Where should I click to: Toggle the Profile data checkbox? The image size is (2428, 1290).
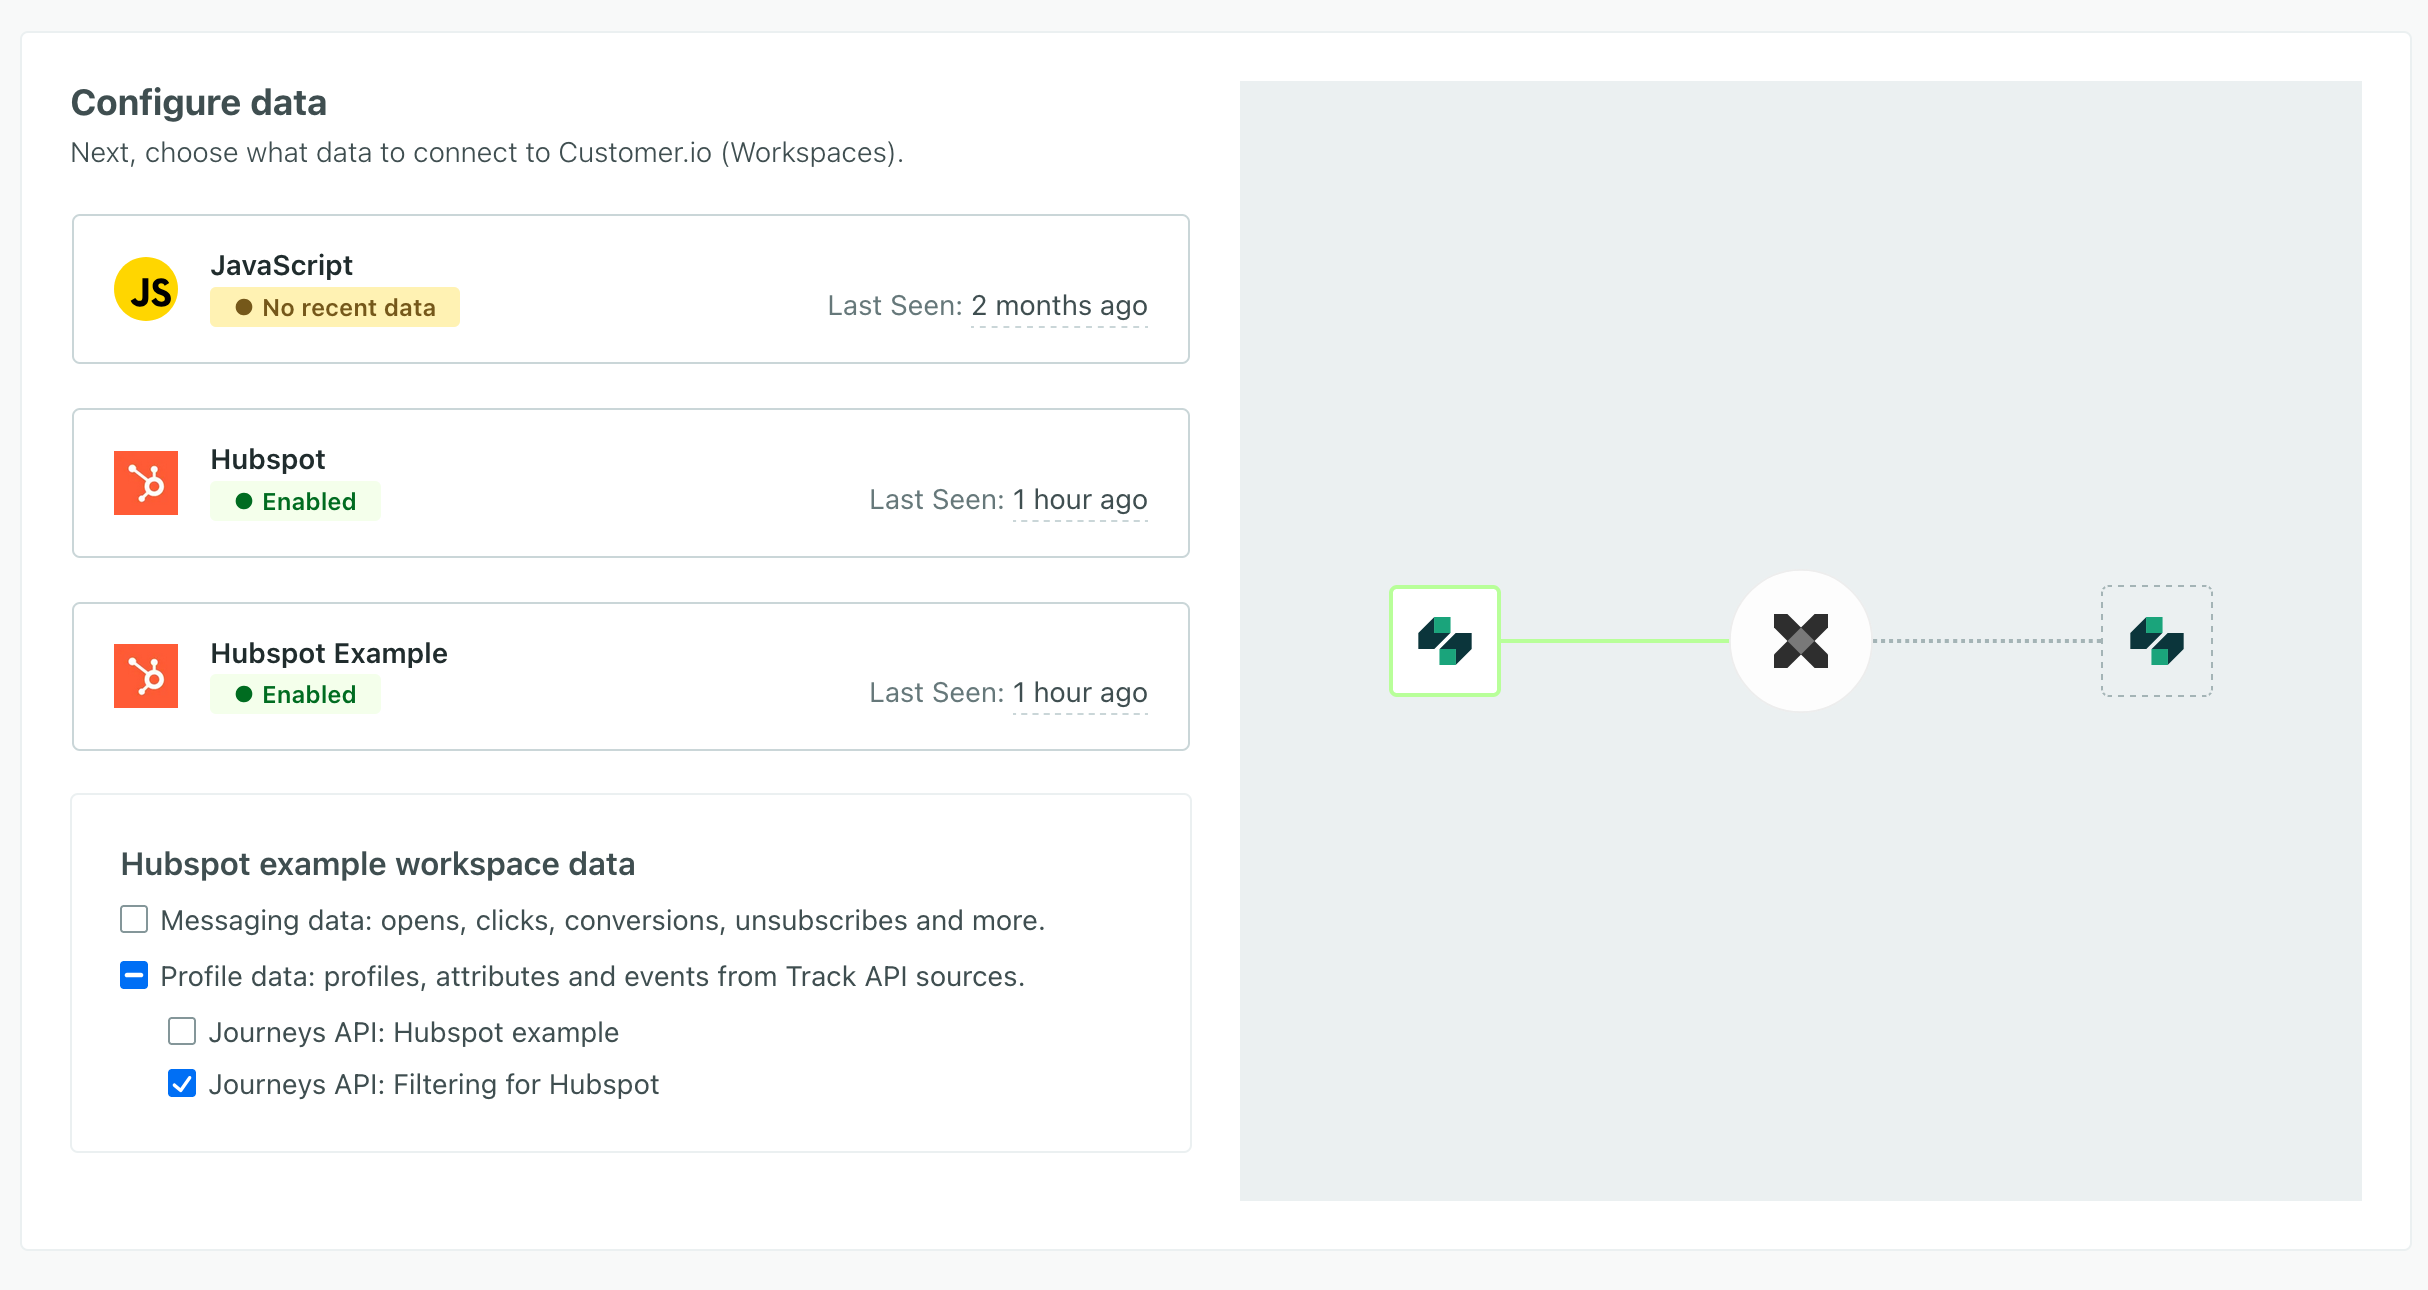[x=133, y=975]
